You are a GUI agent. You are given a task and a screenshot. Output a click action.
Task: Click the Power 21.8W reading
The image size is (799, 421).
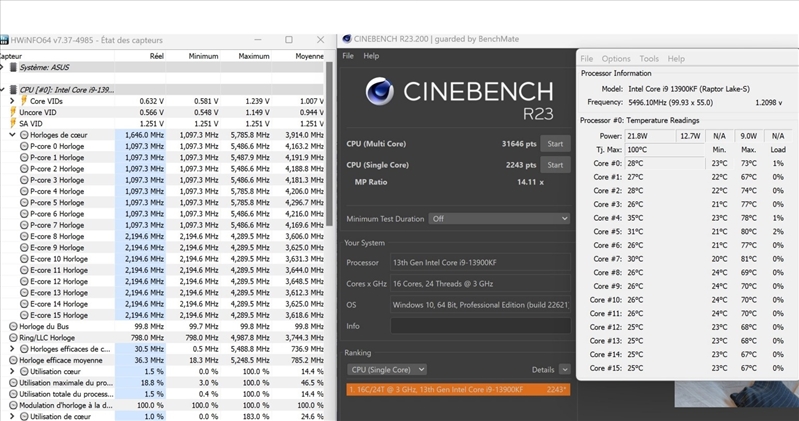point(637,136)
